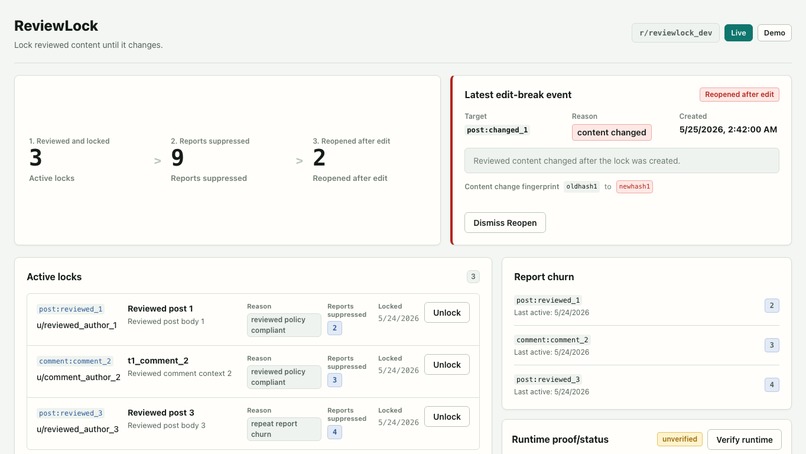Open comment:comment_2 tag in Active locks

tap(75, 361)
